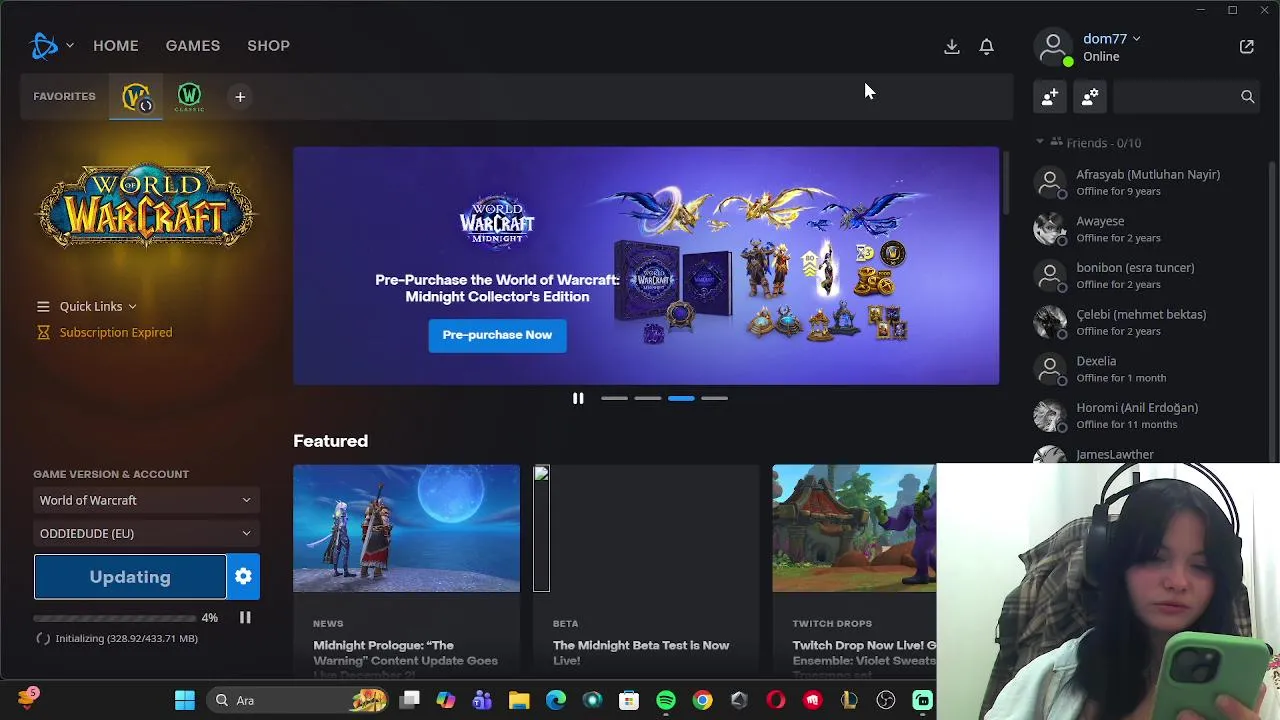Click the update progress bar

coord(115,618)
